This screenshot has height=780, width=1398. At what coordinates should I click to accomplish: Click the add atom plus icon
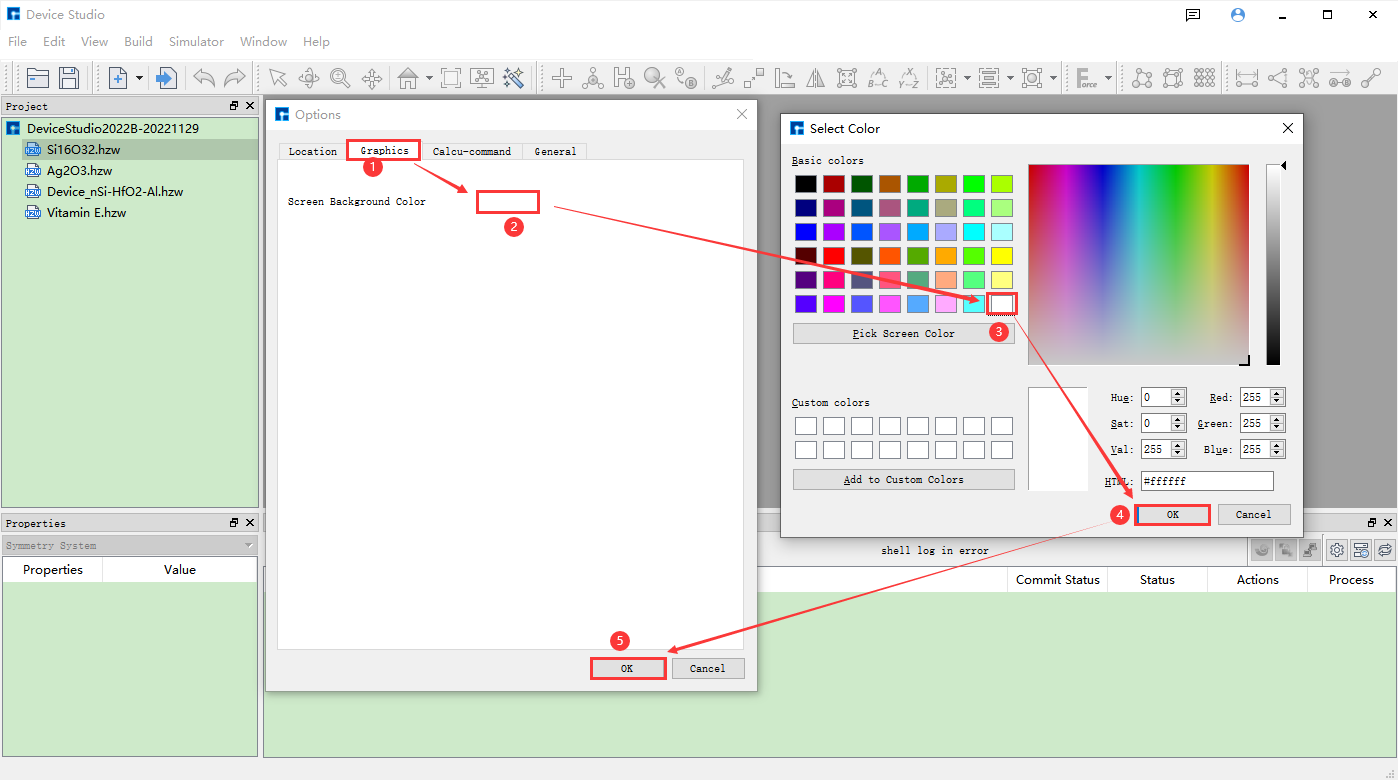pyautogui.click(x=562, y=78)
